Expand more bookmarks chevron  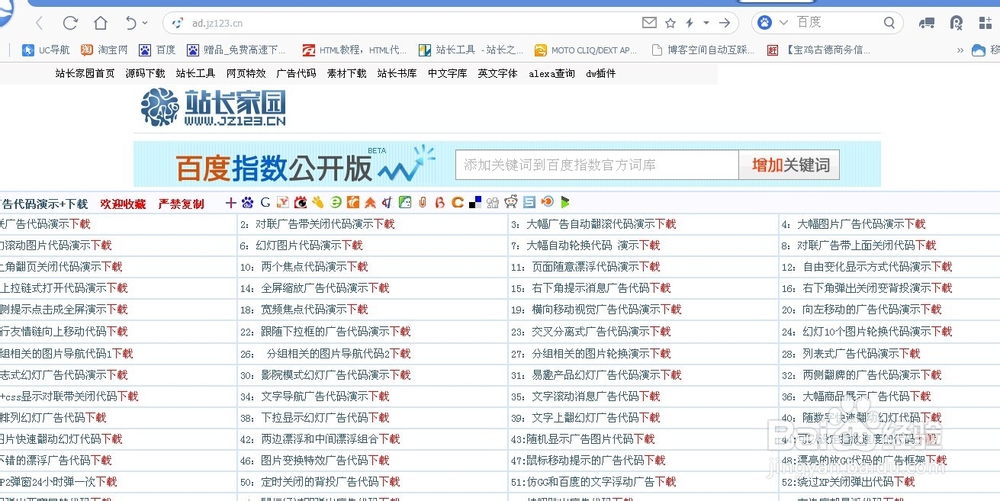[x=960, y=50]
